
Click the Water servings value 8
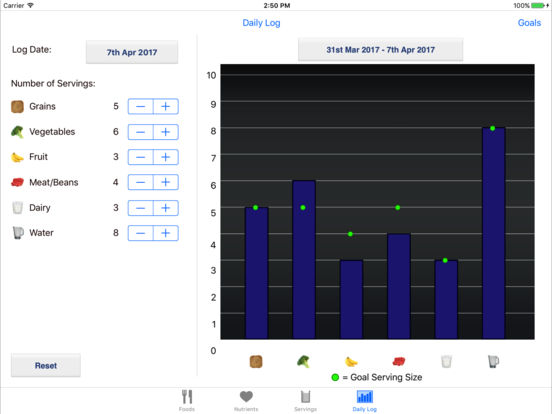(x=116, y=233)
